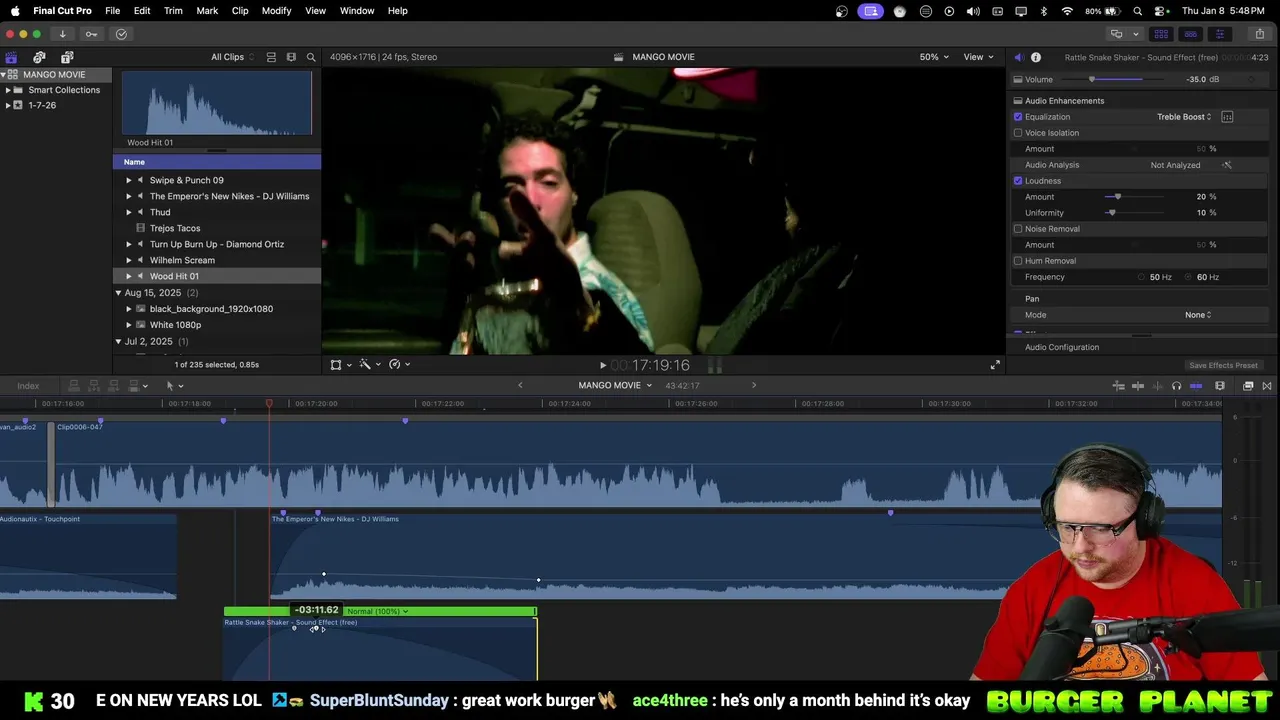Open the Titles and Generators sidebar
The width and height of the screenshot is (1280, 720).
67,57
